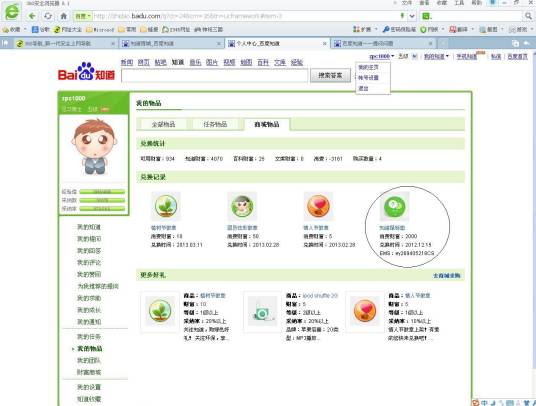Open the browser home page icon
Viewport: 536px width, 406px height.
(x=63, y=16)
